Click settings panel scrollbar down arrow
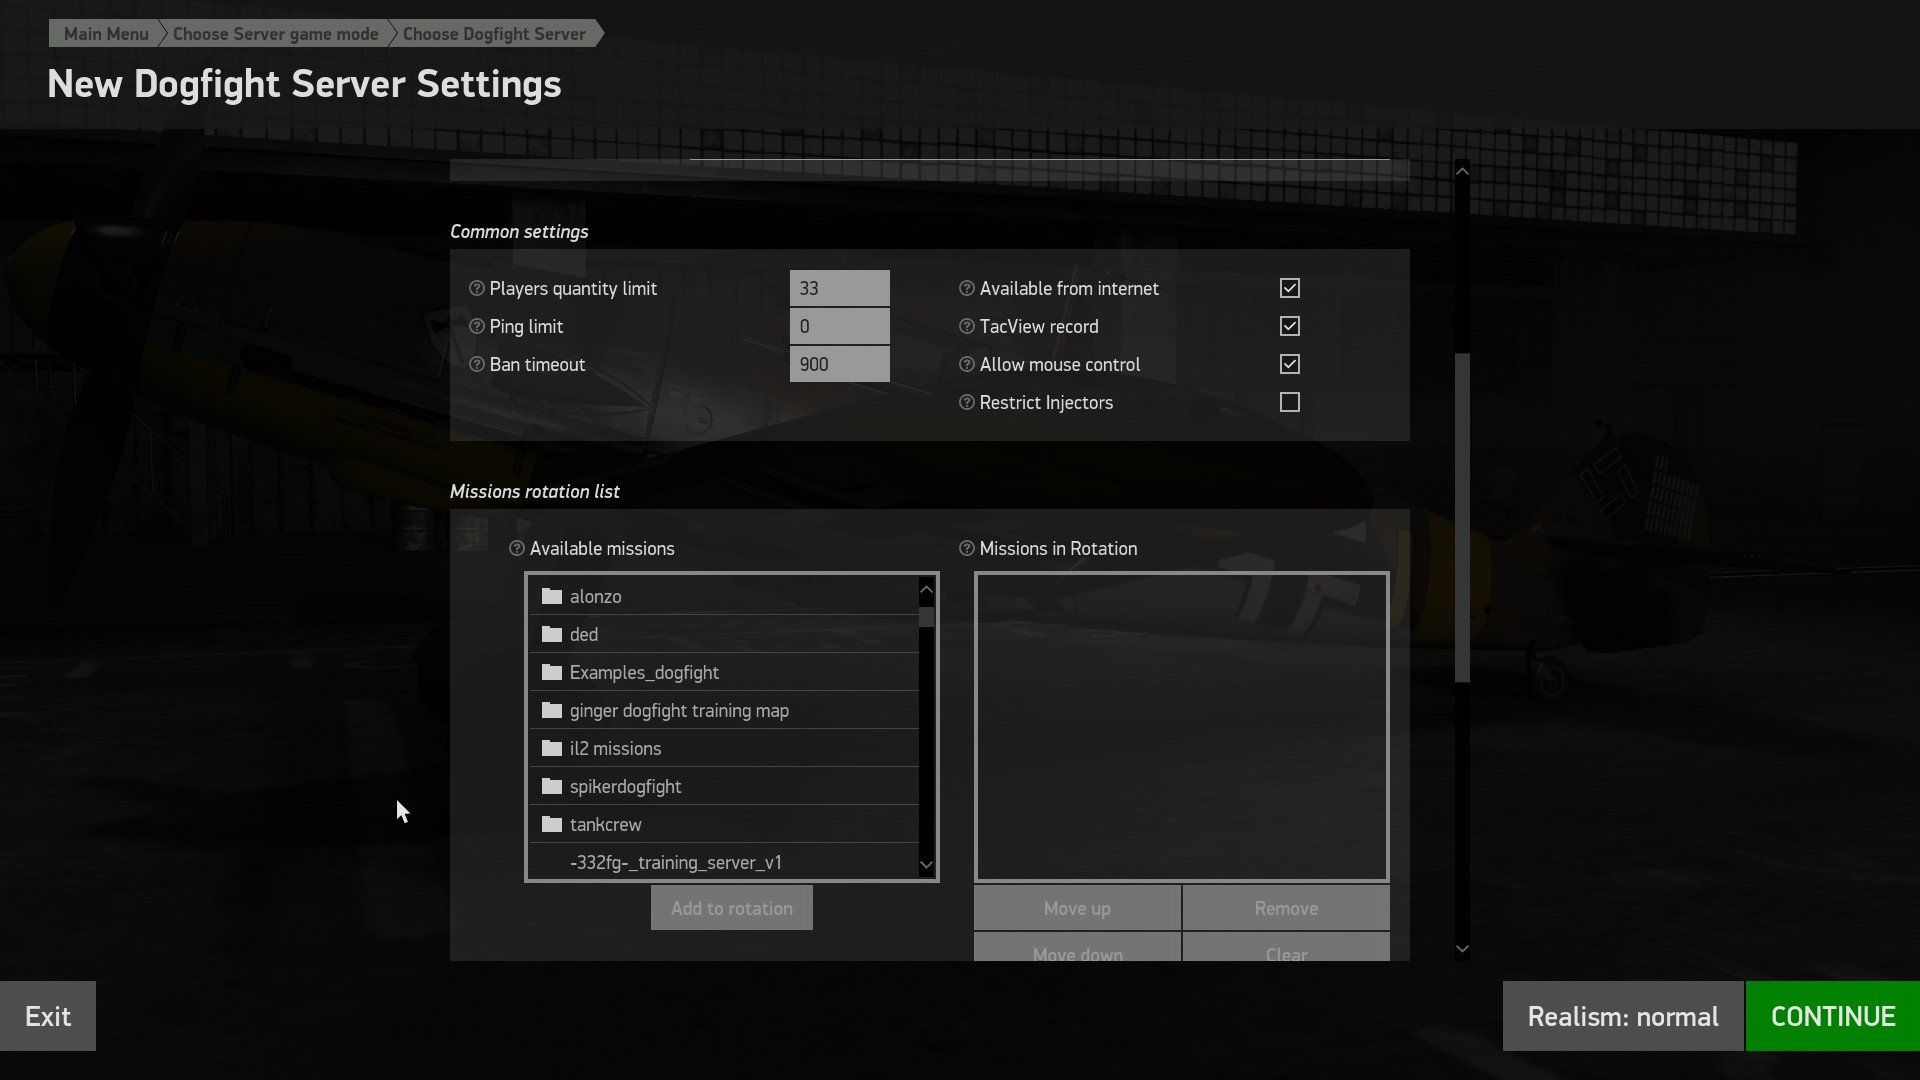 pyautogui.click(x=1462, y=949)
